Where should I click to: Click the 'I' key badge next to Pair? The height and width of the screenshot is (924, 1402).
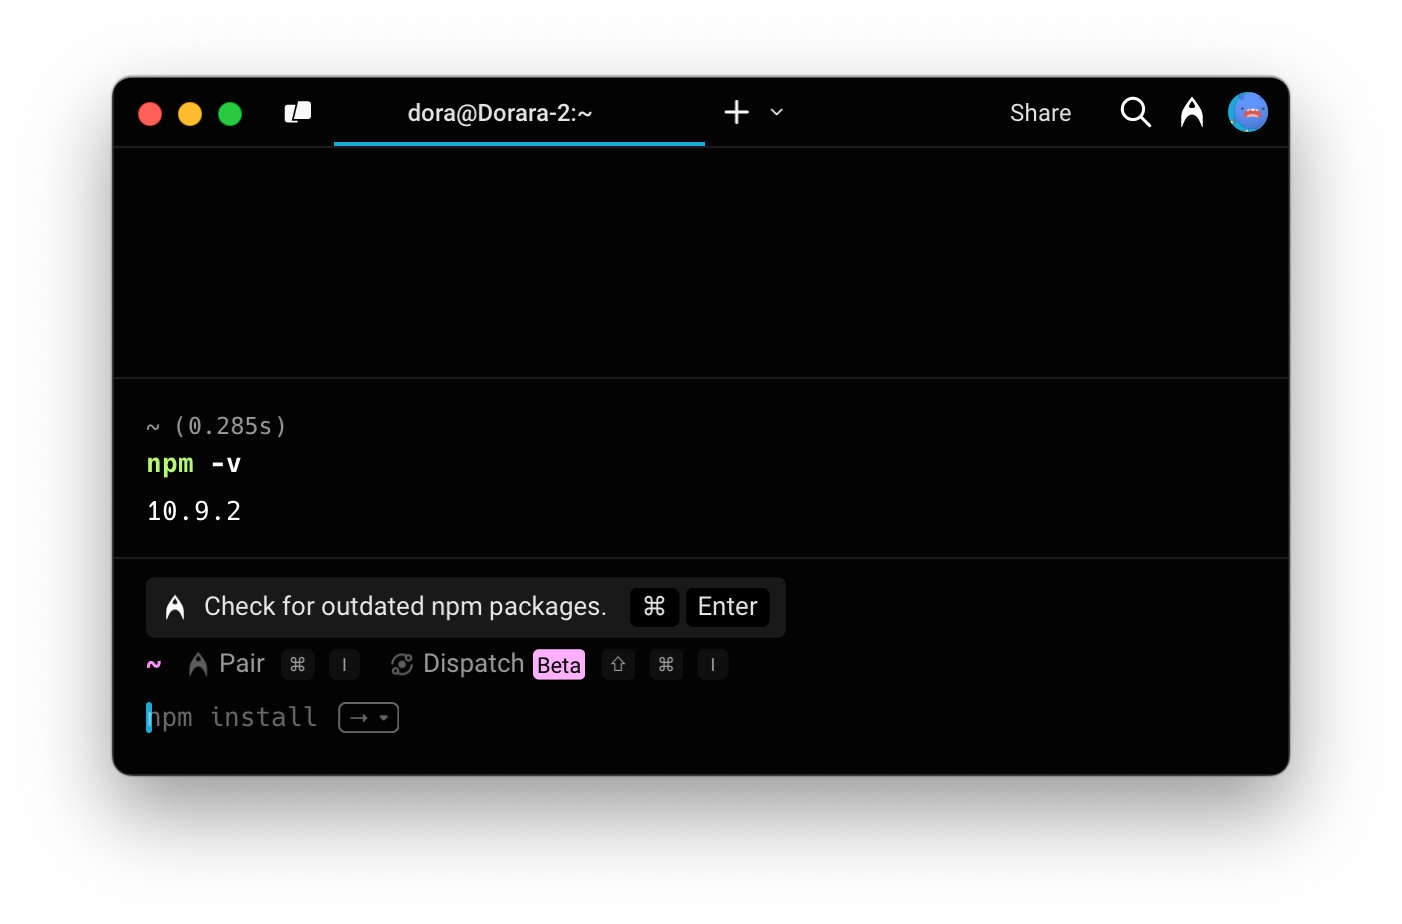pyautogui.click(x=344, y=665)
